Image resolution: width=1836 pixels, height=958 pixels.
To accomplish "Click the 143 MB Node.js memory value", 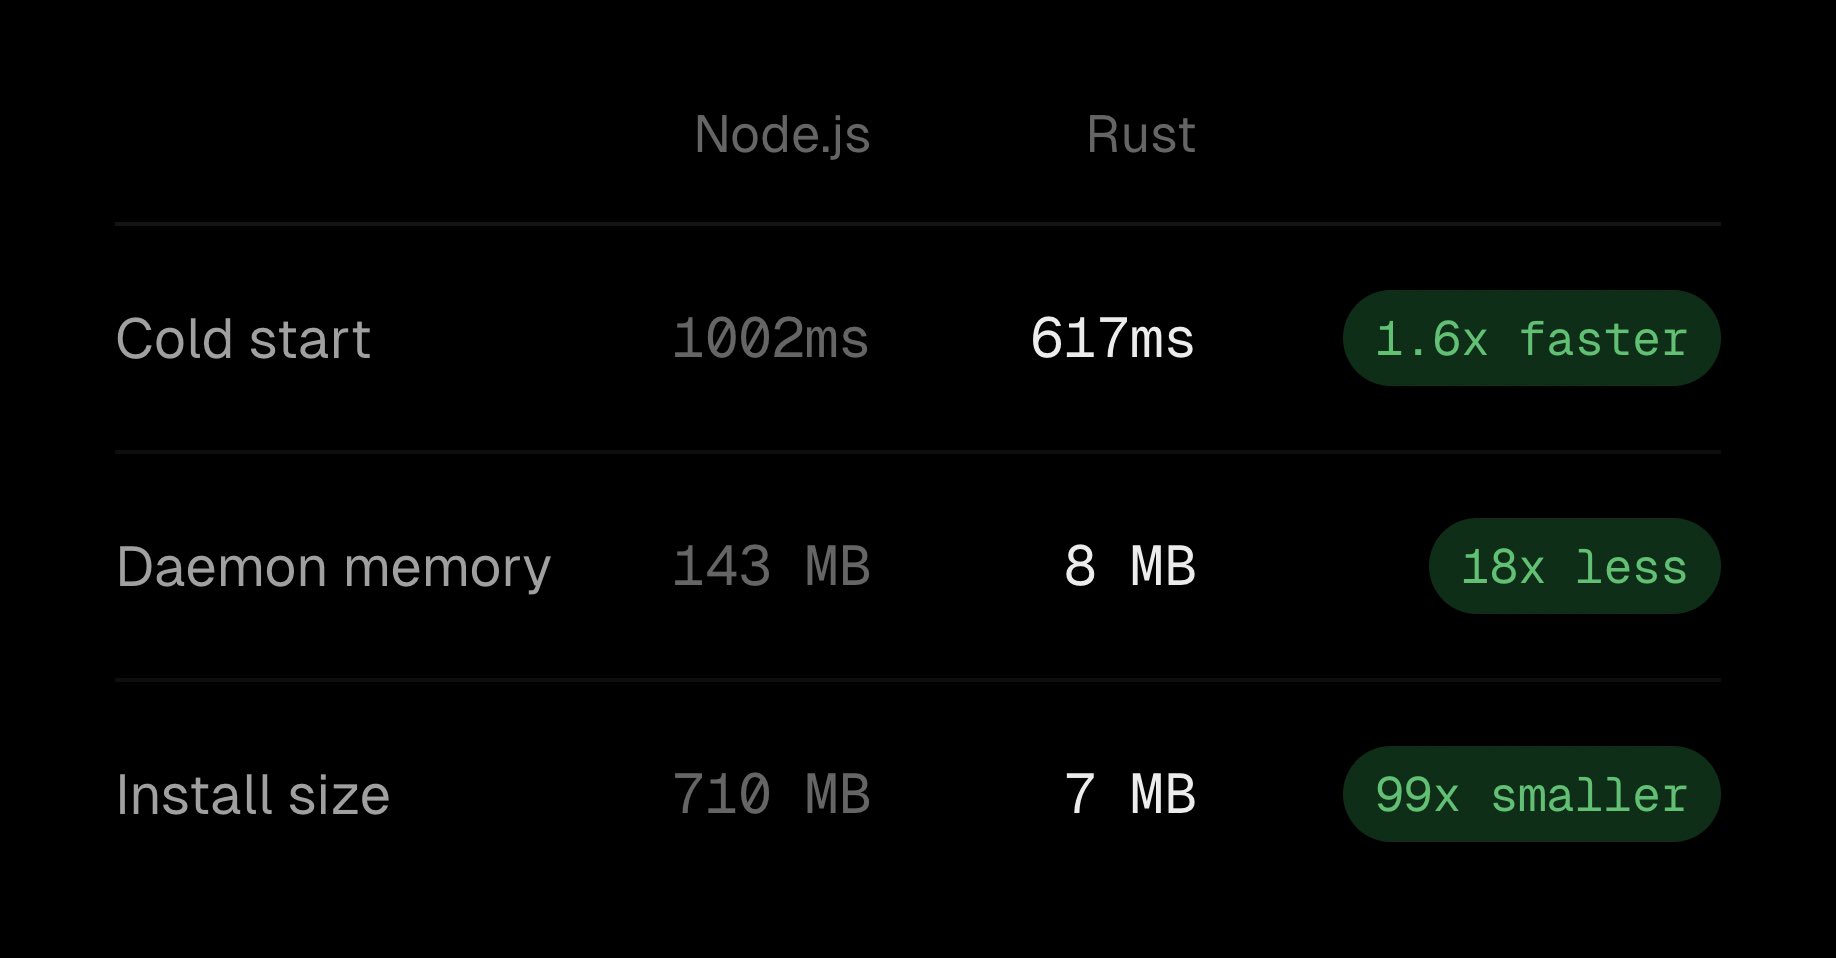I will pos(770,567).
